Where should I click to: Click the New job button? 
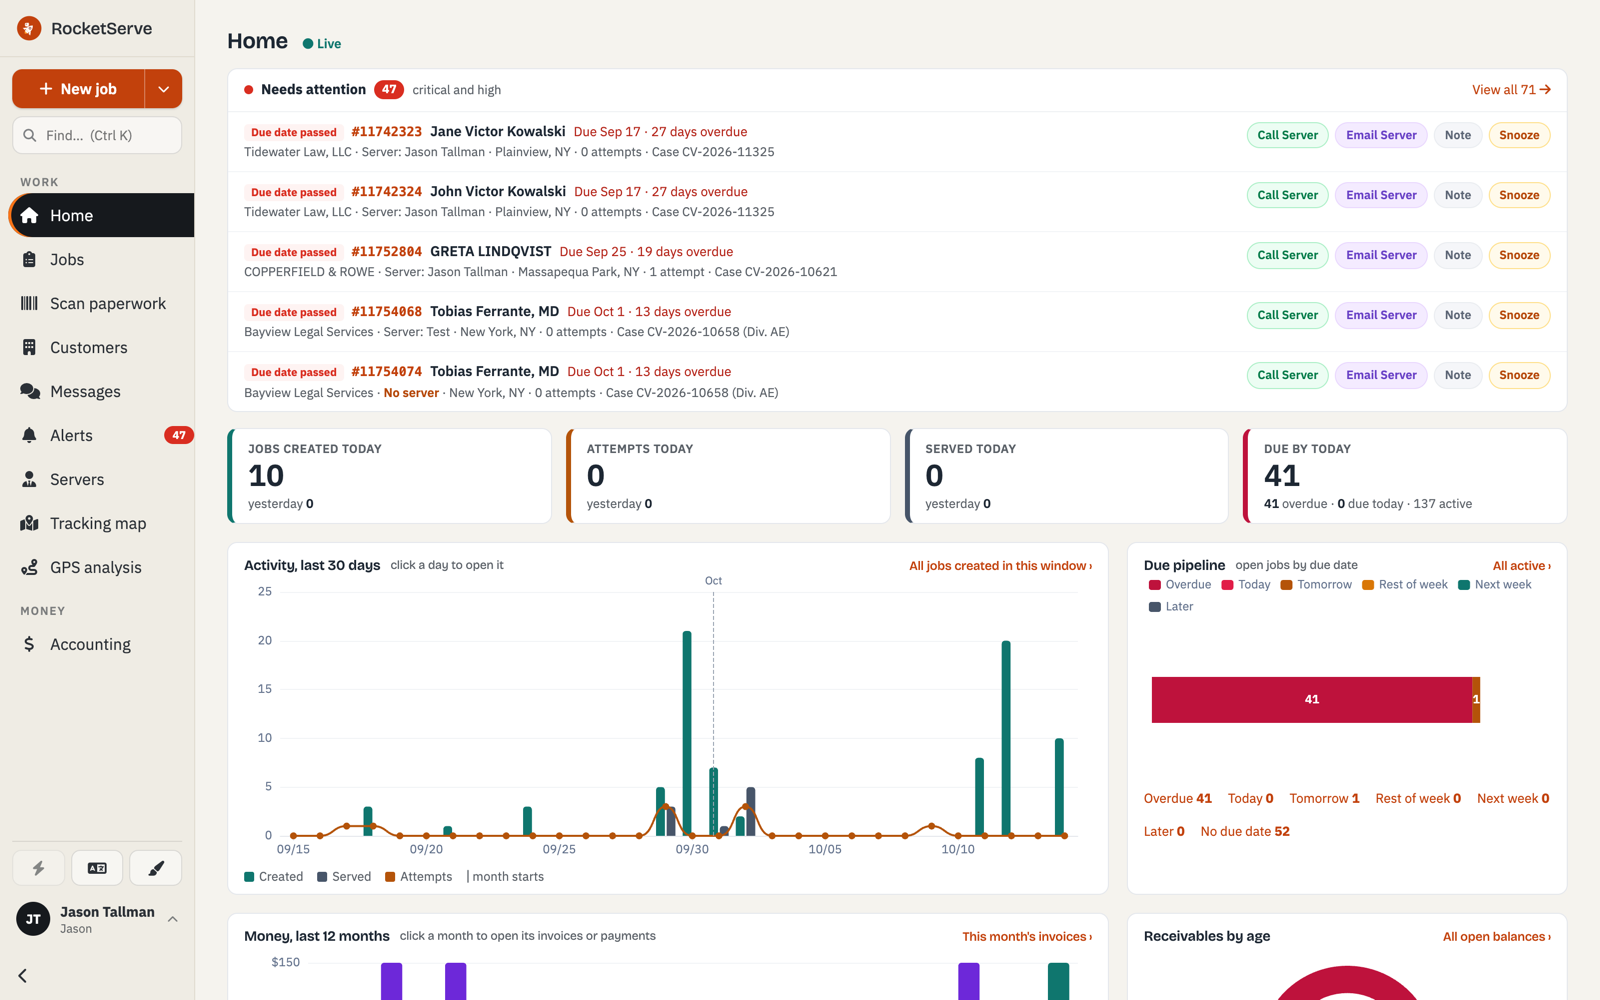coord(78,89)
